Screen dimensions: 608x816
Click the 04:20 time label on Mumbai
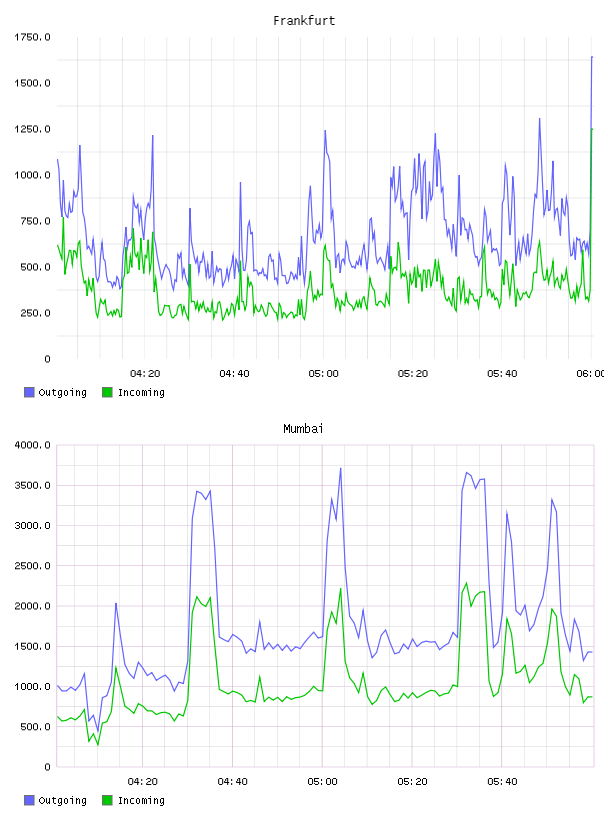pos(143,782)
